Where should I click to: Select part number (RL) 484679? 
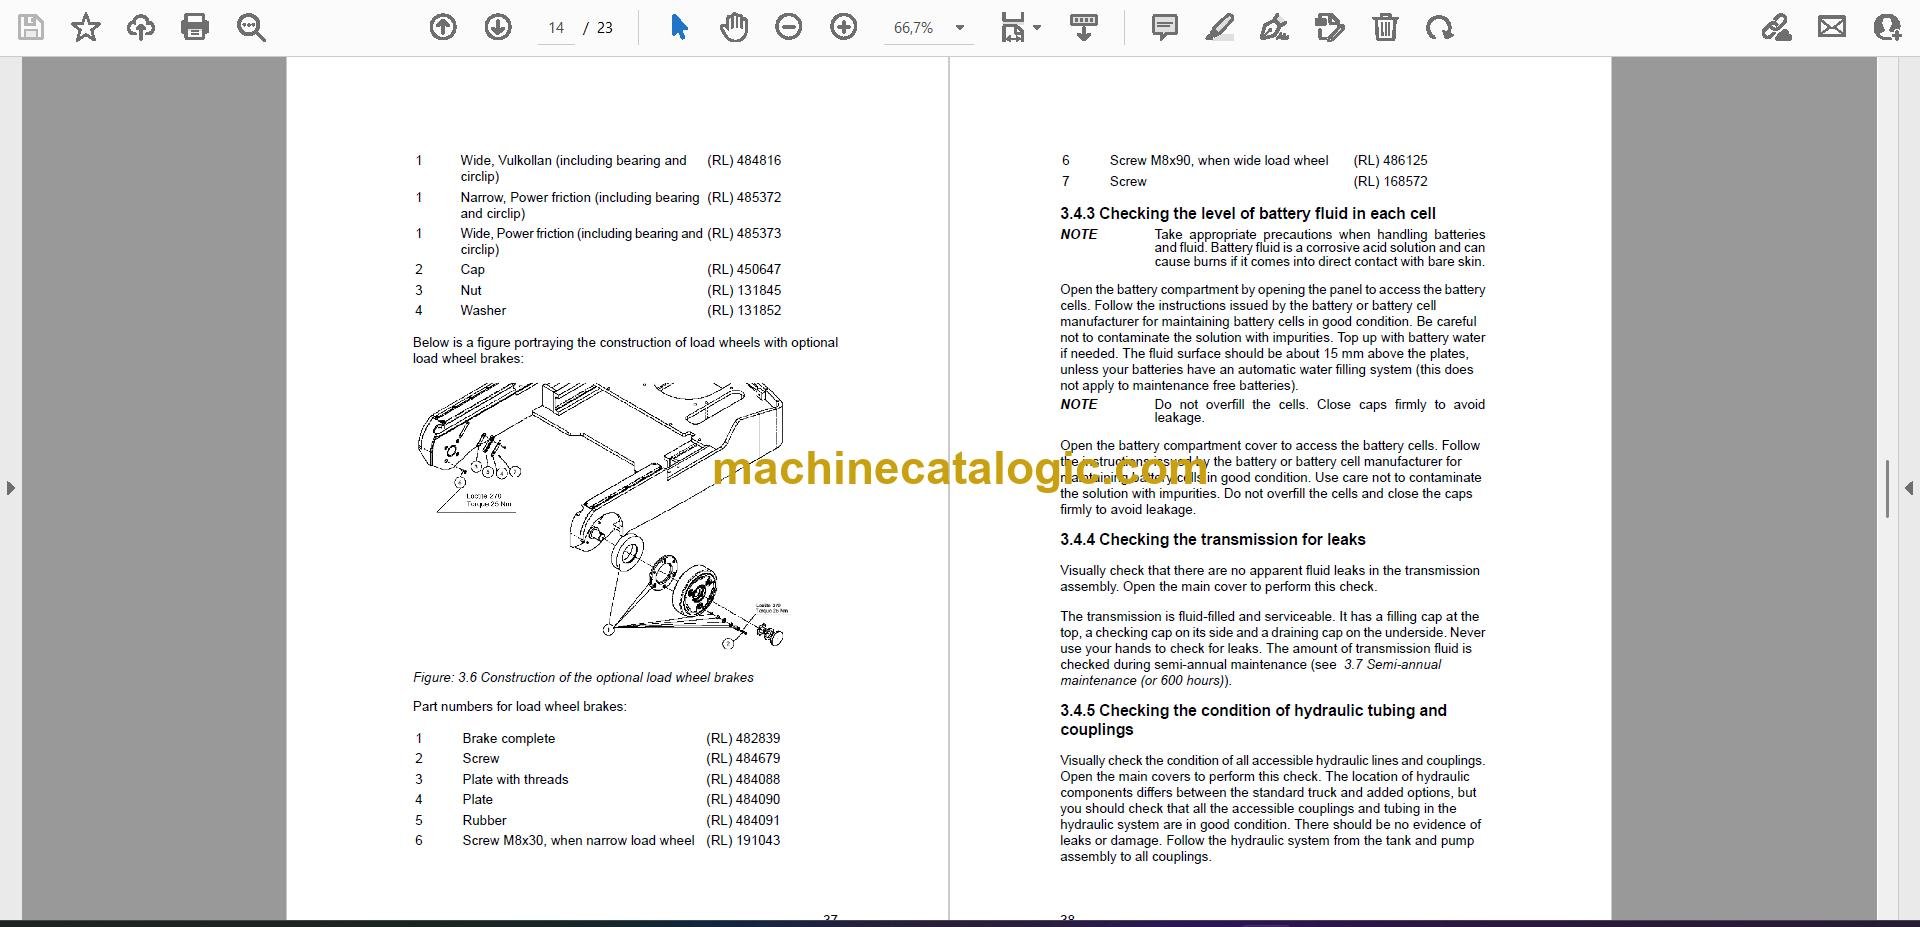743,758
